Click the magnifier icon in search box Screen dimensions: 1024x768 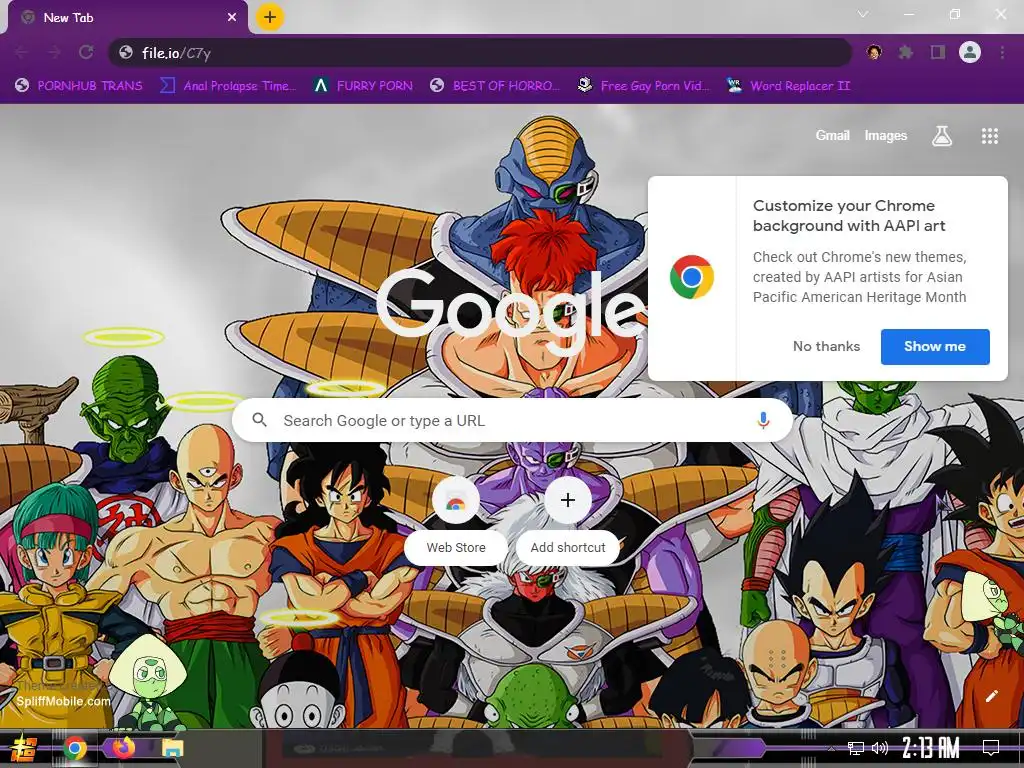click(259, 420)
